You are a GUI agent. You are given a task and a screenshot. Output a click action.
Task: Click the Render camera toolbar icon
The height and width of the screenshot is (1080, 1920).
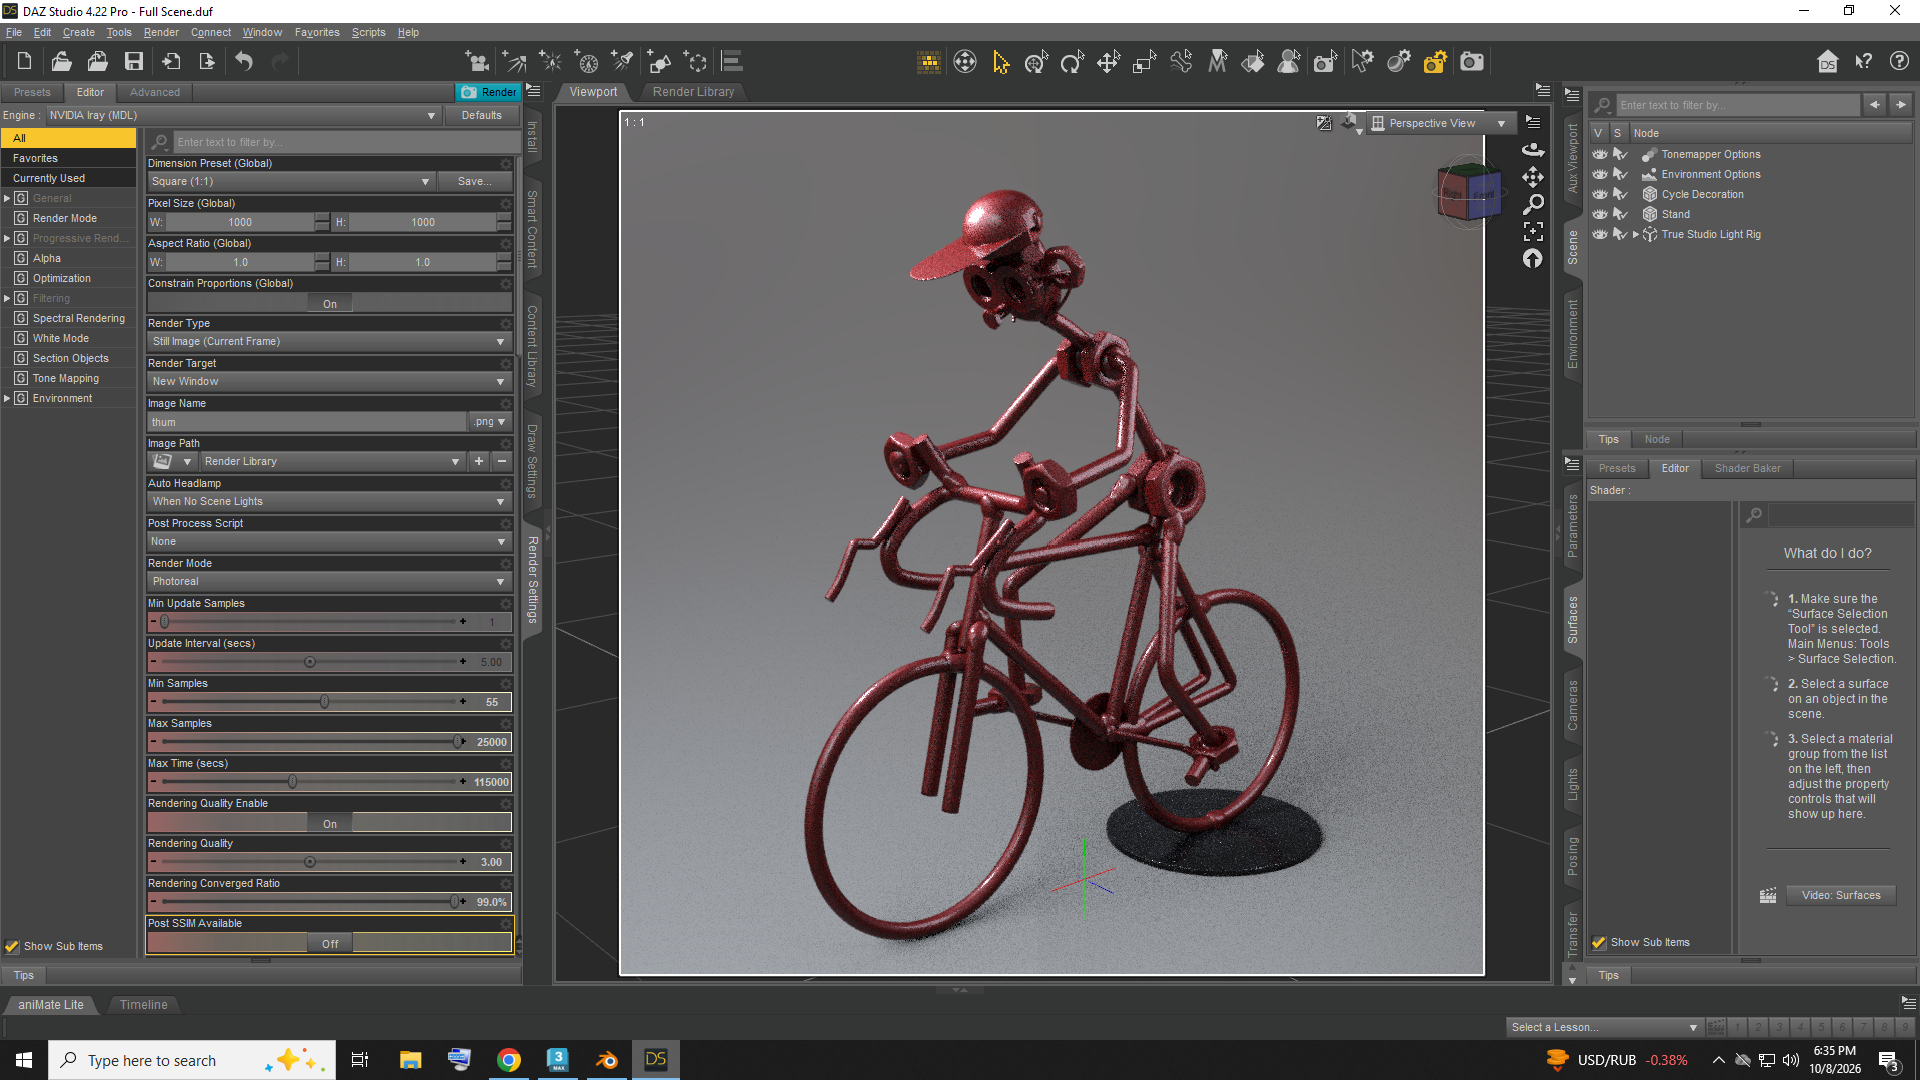1471,62
